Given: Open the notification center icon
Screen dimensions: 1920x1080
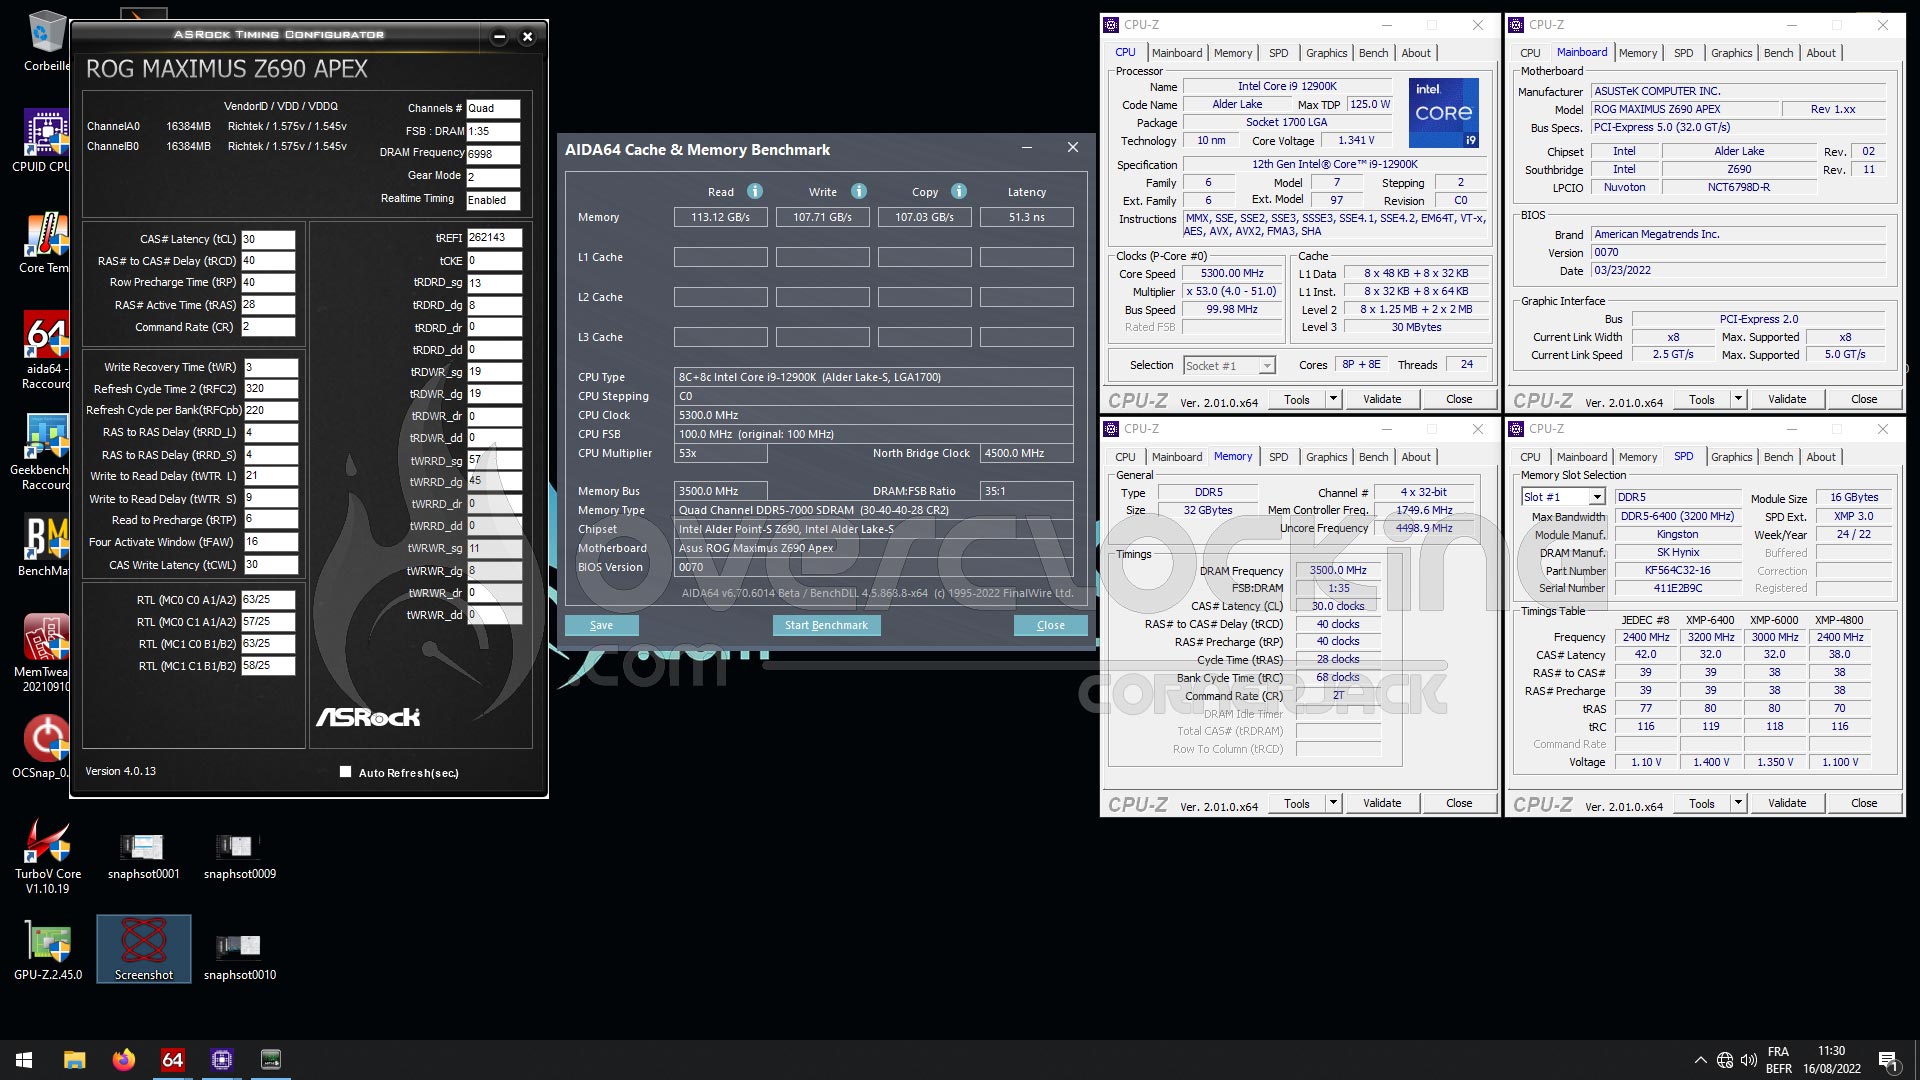Looking at the screenshot, I should click(1888, 1060).
